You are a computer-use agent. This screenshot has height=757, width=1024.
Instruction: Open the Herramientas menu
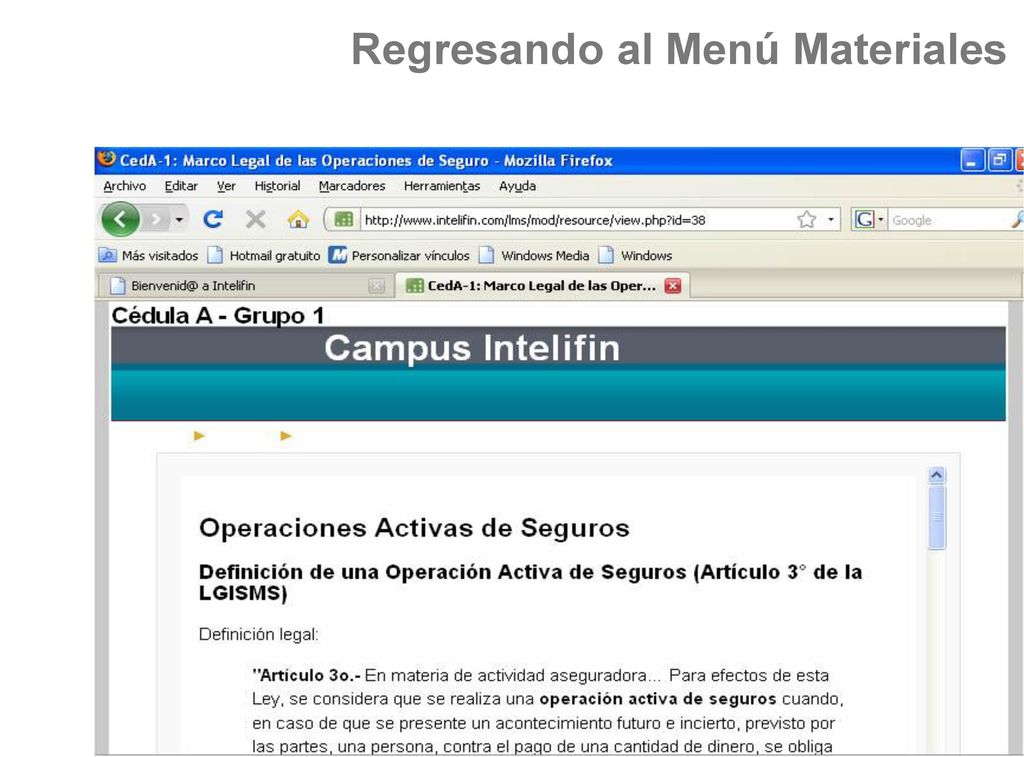tap(442, 186)
